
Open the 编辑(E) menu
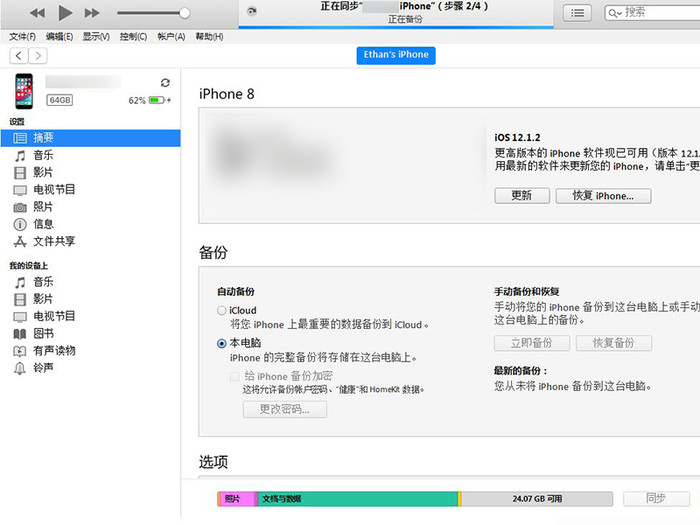point(59,37)
